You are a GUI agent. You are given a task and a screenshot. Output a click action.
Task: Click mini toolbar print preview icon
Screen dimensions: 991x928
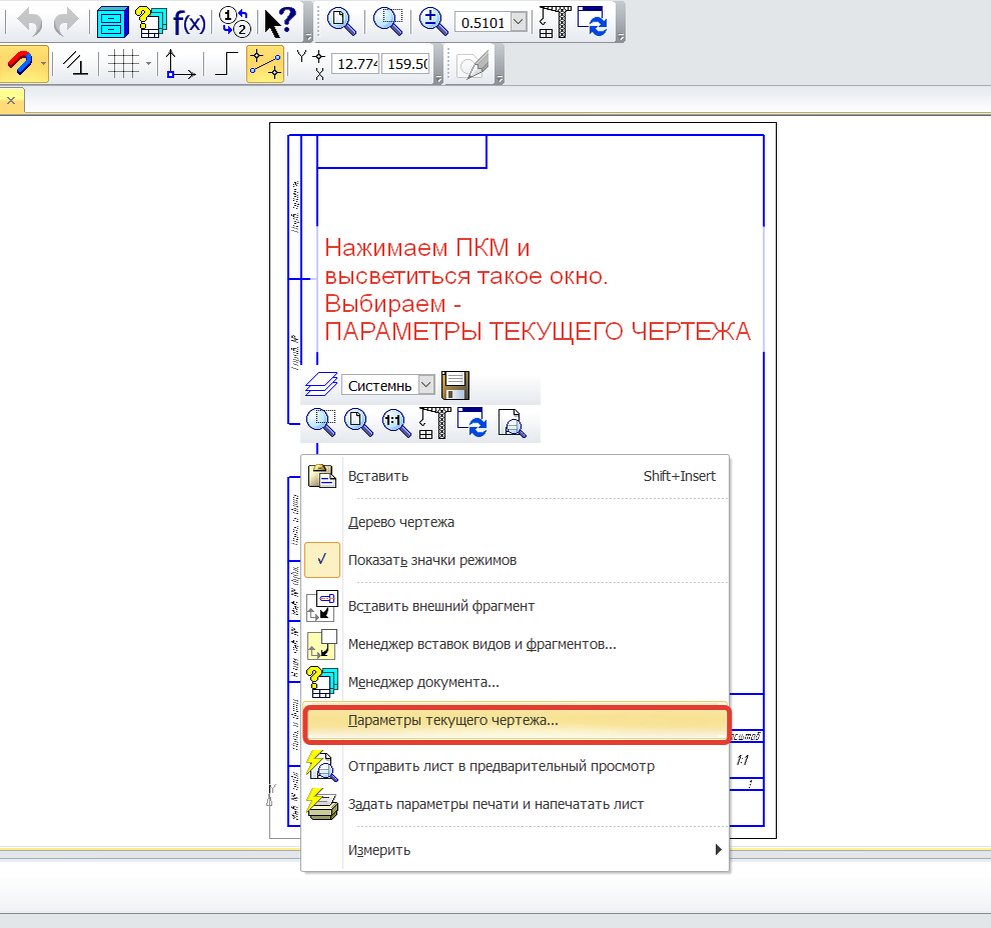[511, 423]
